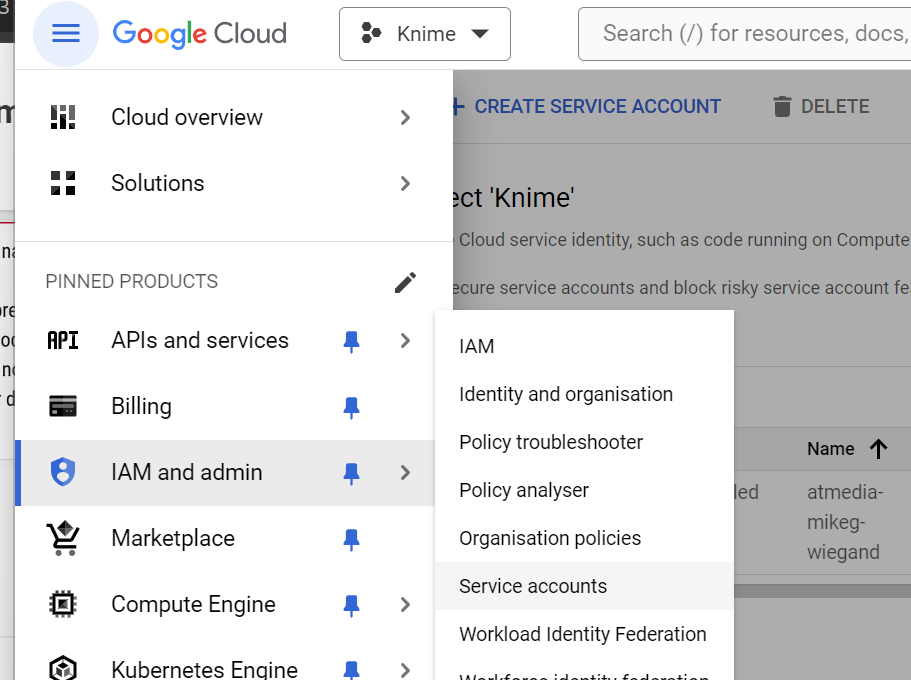
Task: Click Create Service Account button
Action: 587,106
